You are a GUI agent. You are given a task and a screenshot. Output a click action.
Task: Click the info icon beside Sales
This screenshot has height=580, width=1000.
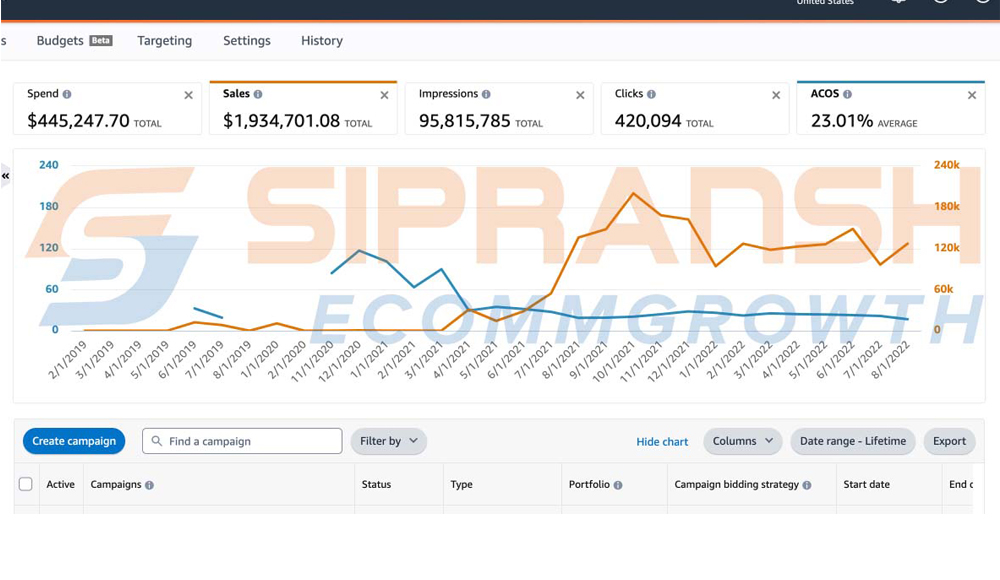point(258,94)
